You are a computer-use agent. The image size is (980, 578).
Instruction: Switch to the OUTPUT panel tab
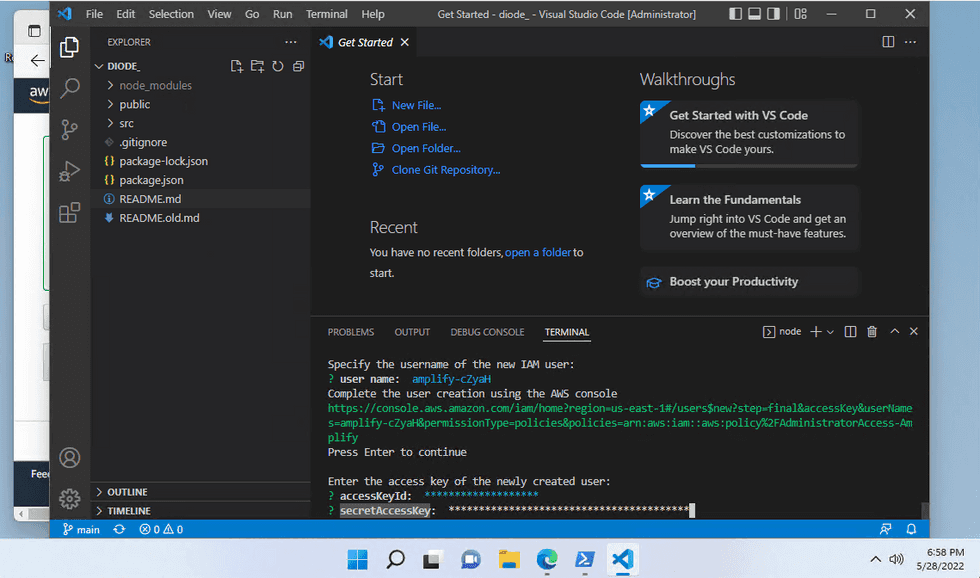(412, 332)
